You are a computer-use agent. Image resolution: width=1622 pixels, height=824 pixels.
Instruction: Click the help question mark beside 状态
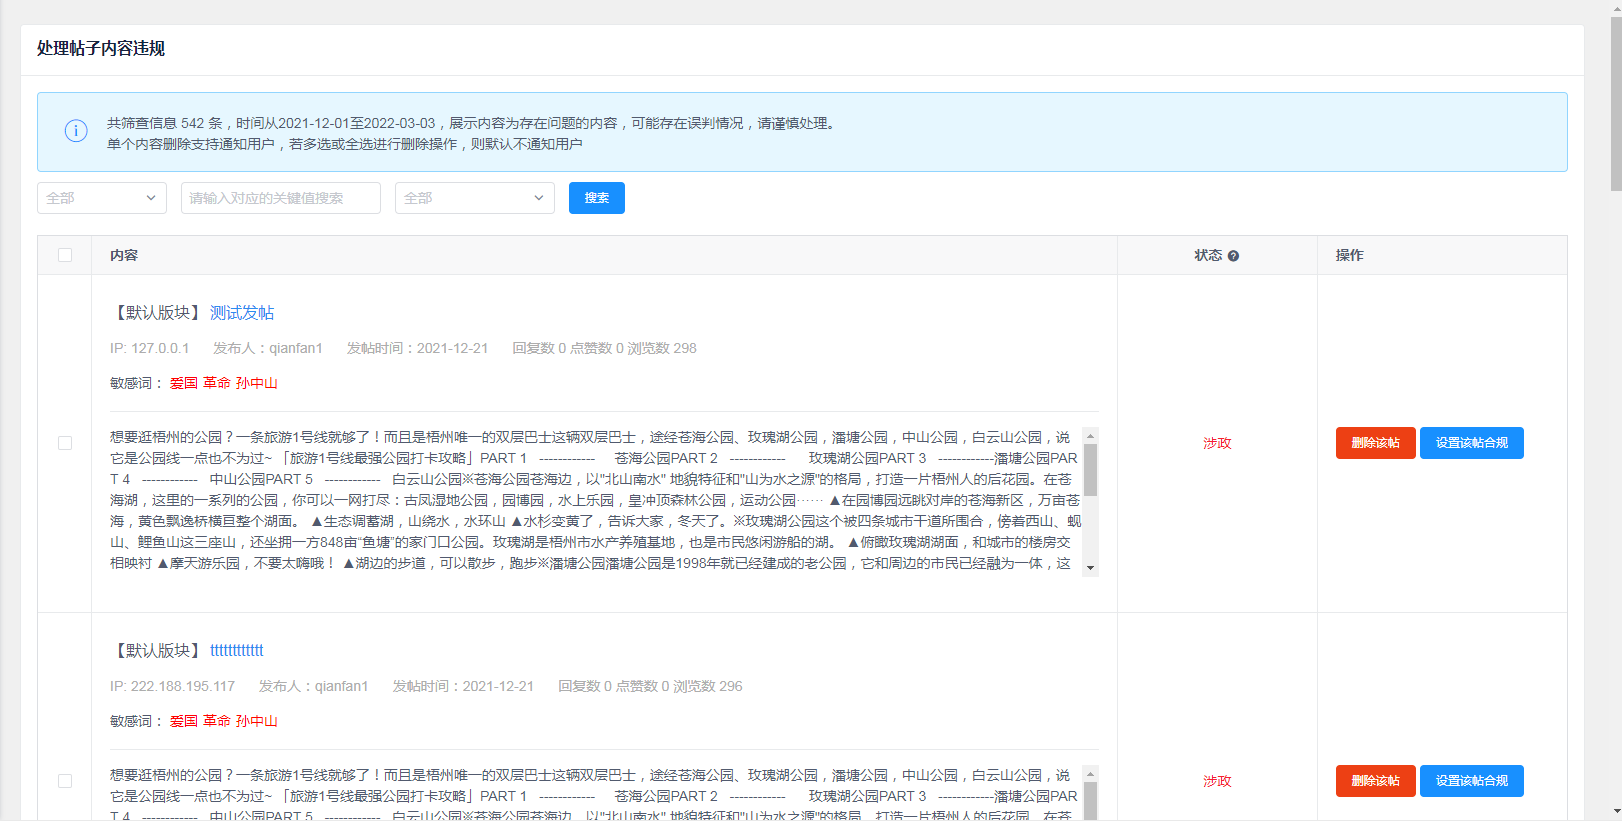pos(1233,256)
